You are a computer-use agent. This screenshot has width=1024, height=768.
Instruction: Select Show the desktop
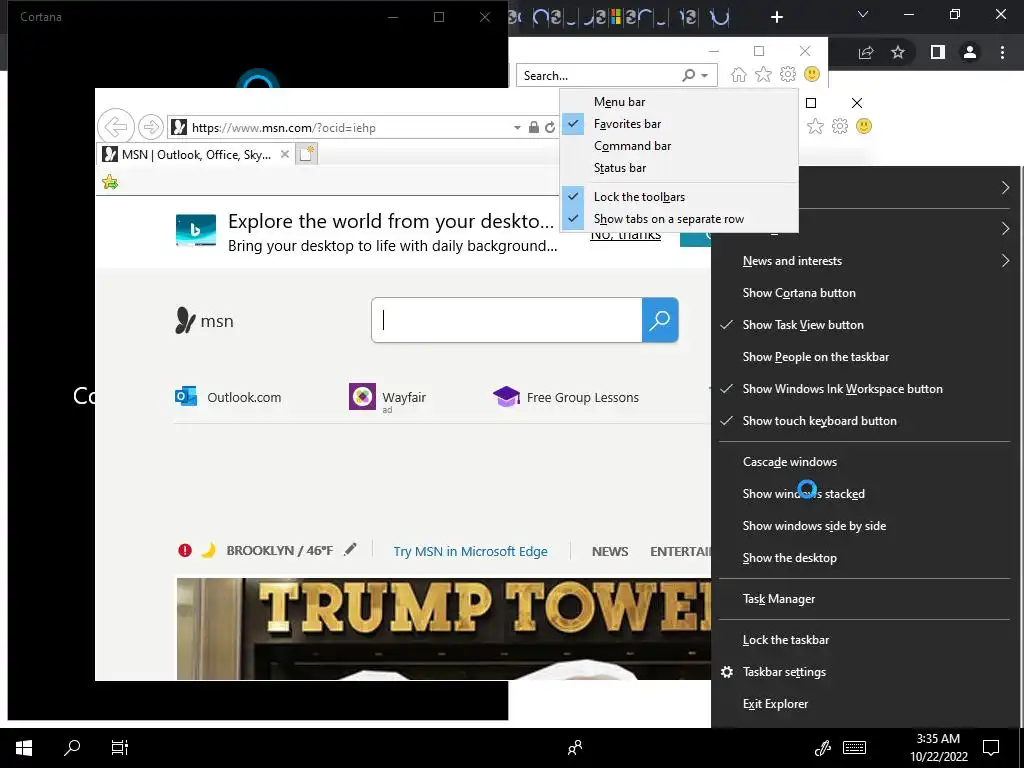865,558
